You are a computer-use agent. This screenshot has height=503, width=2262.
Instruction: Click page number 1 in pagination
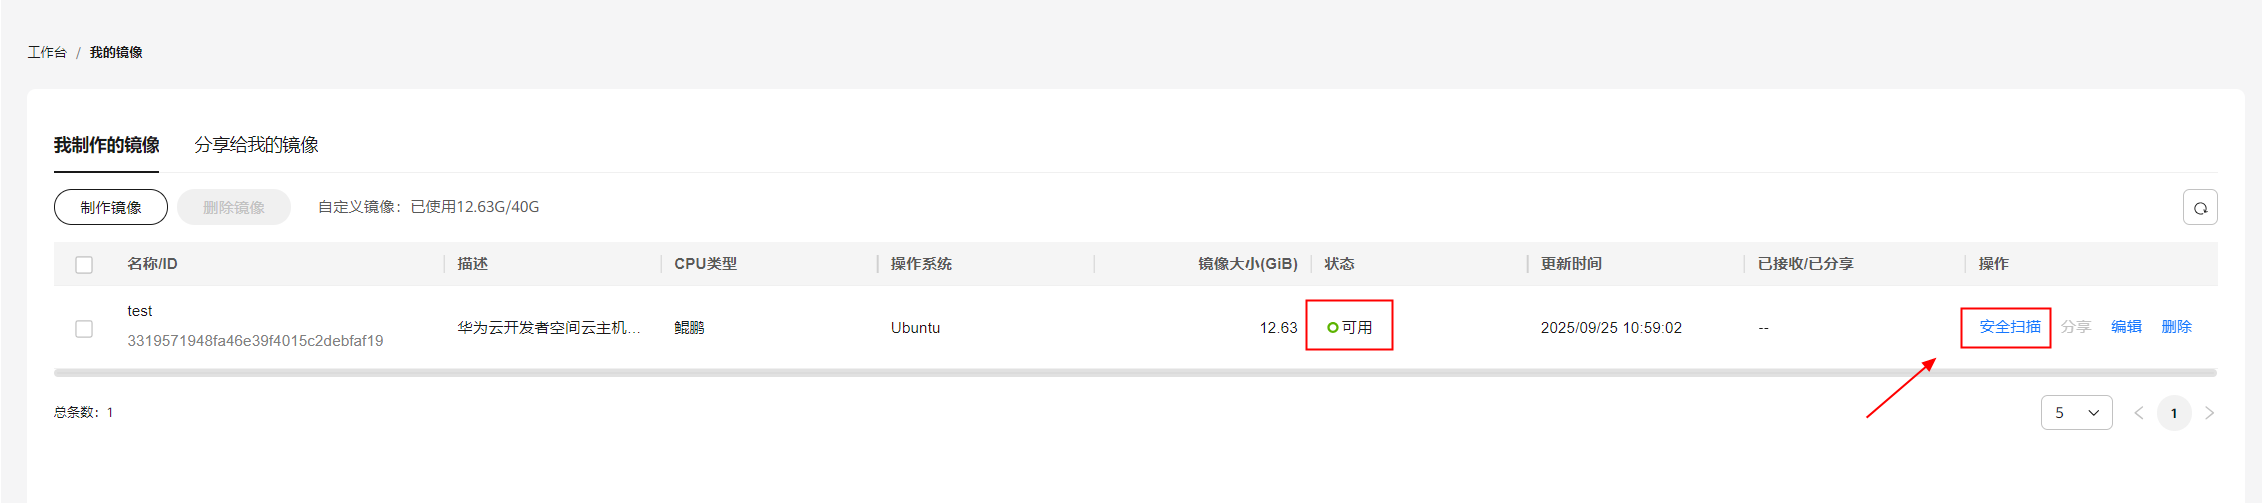coord(2174,413)
